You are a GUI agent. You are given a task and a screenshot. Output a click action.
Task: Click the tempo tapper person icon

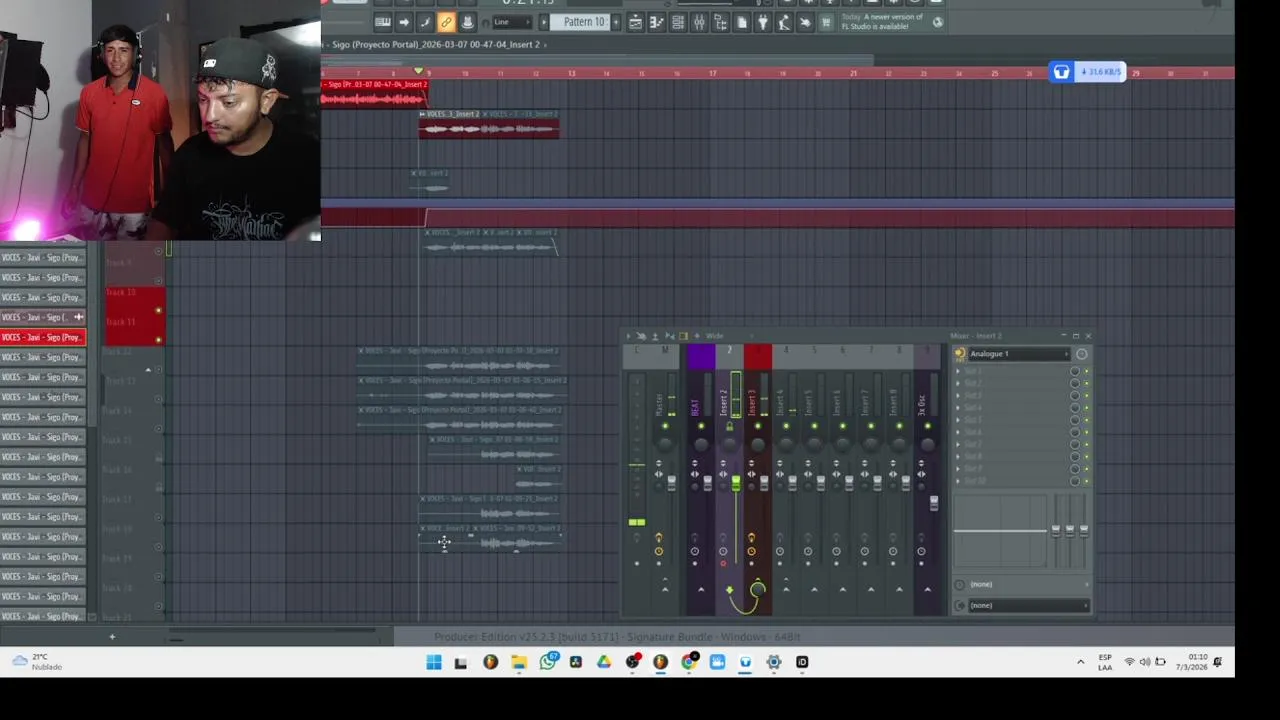[x=784, y=22]
